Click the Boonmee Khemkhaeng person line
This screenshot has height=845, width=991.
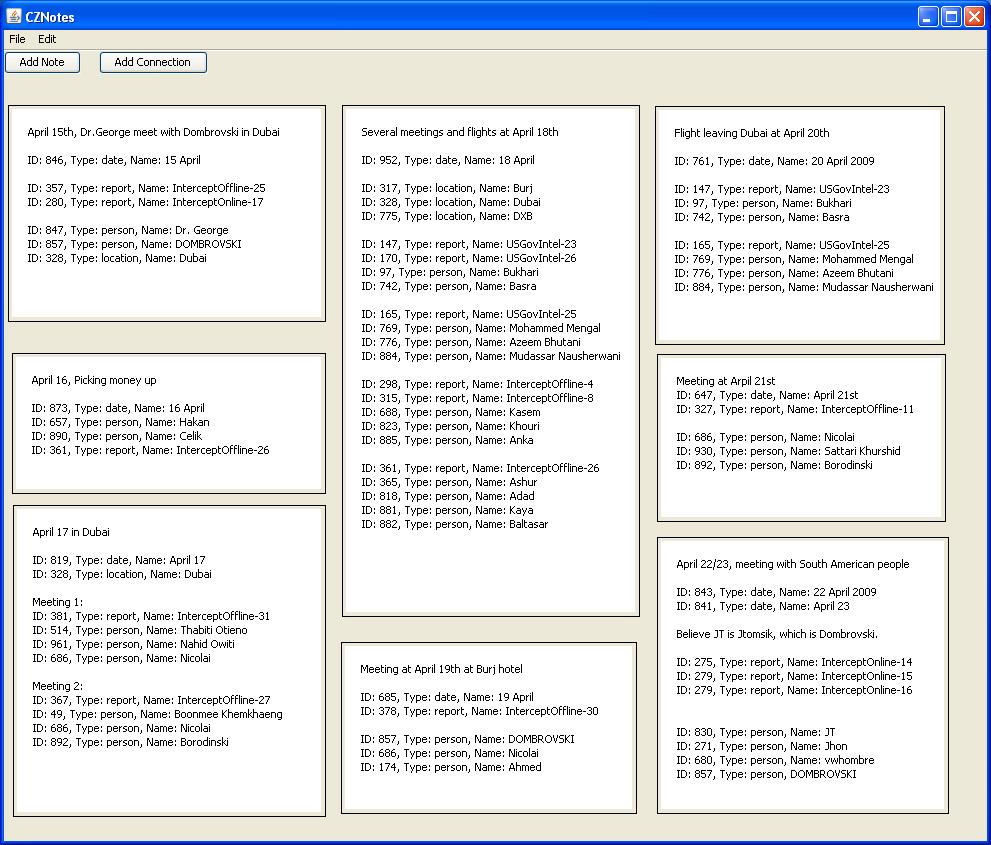(157, 714)
